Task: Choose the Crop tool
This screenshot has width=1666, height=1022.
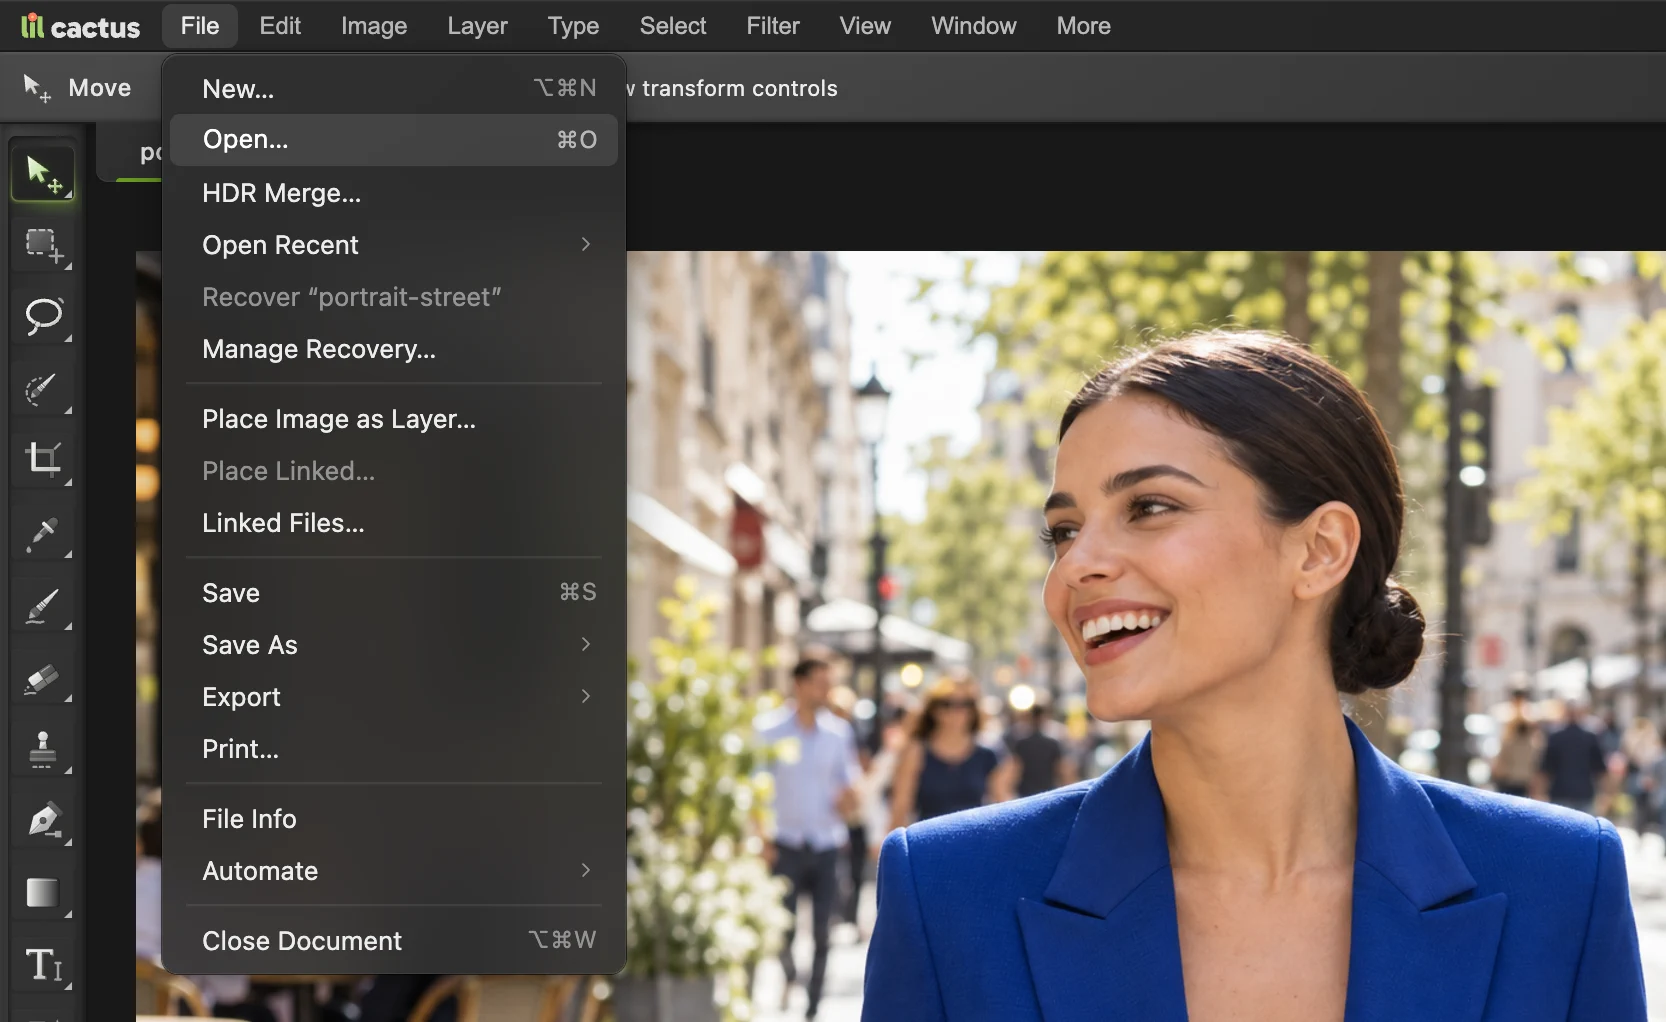Action: (42, 461)
